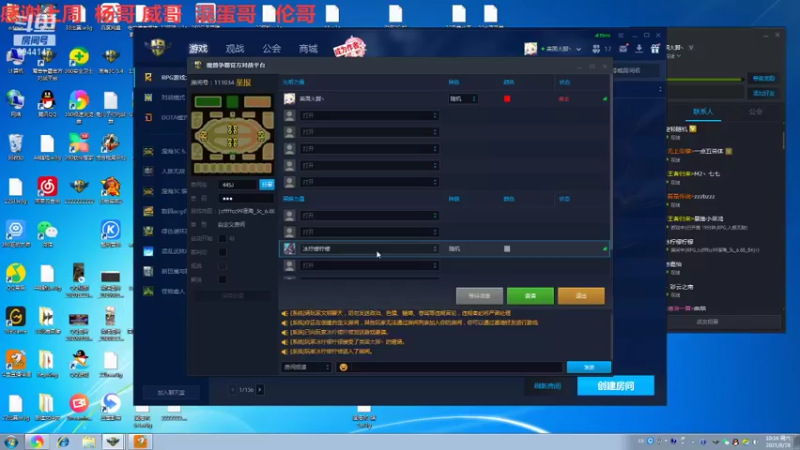Select the host player avatar in first slot
The image size is (800, 450).
point(289,98)
